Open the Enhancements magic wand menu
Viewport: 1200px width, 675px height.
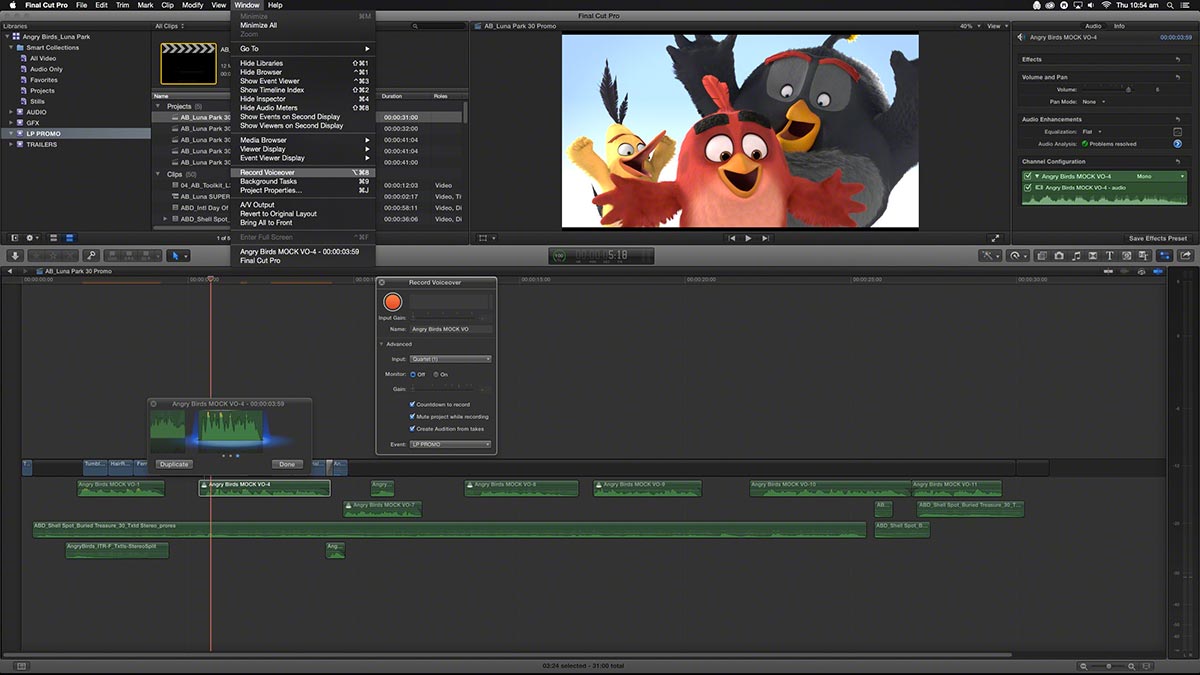coord(990,256)
